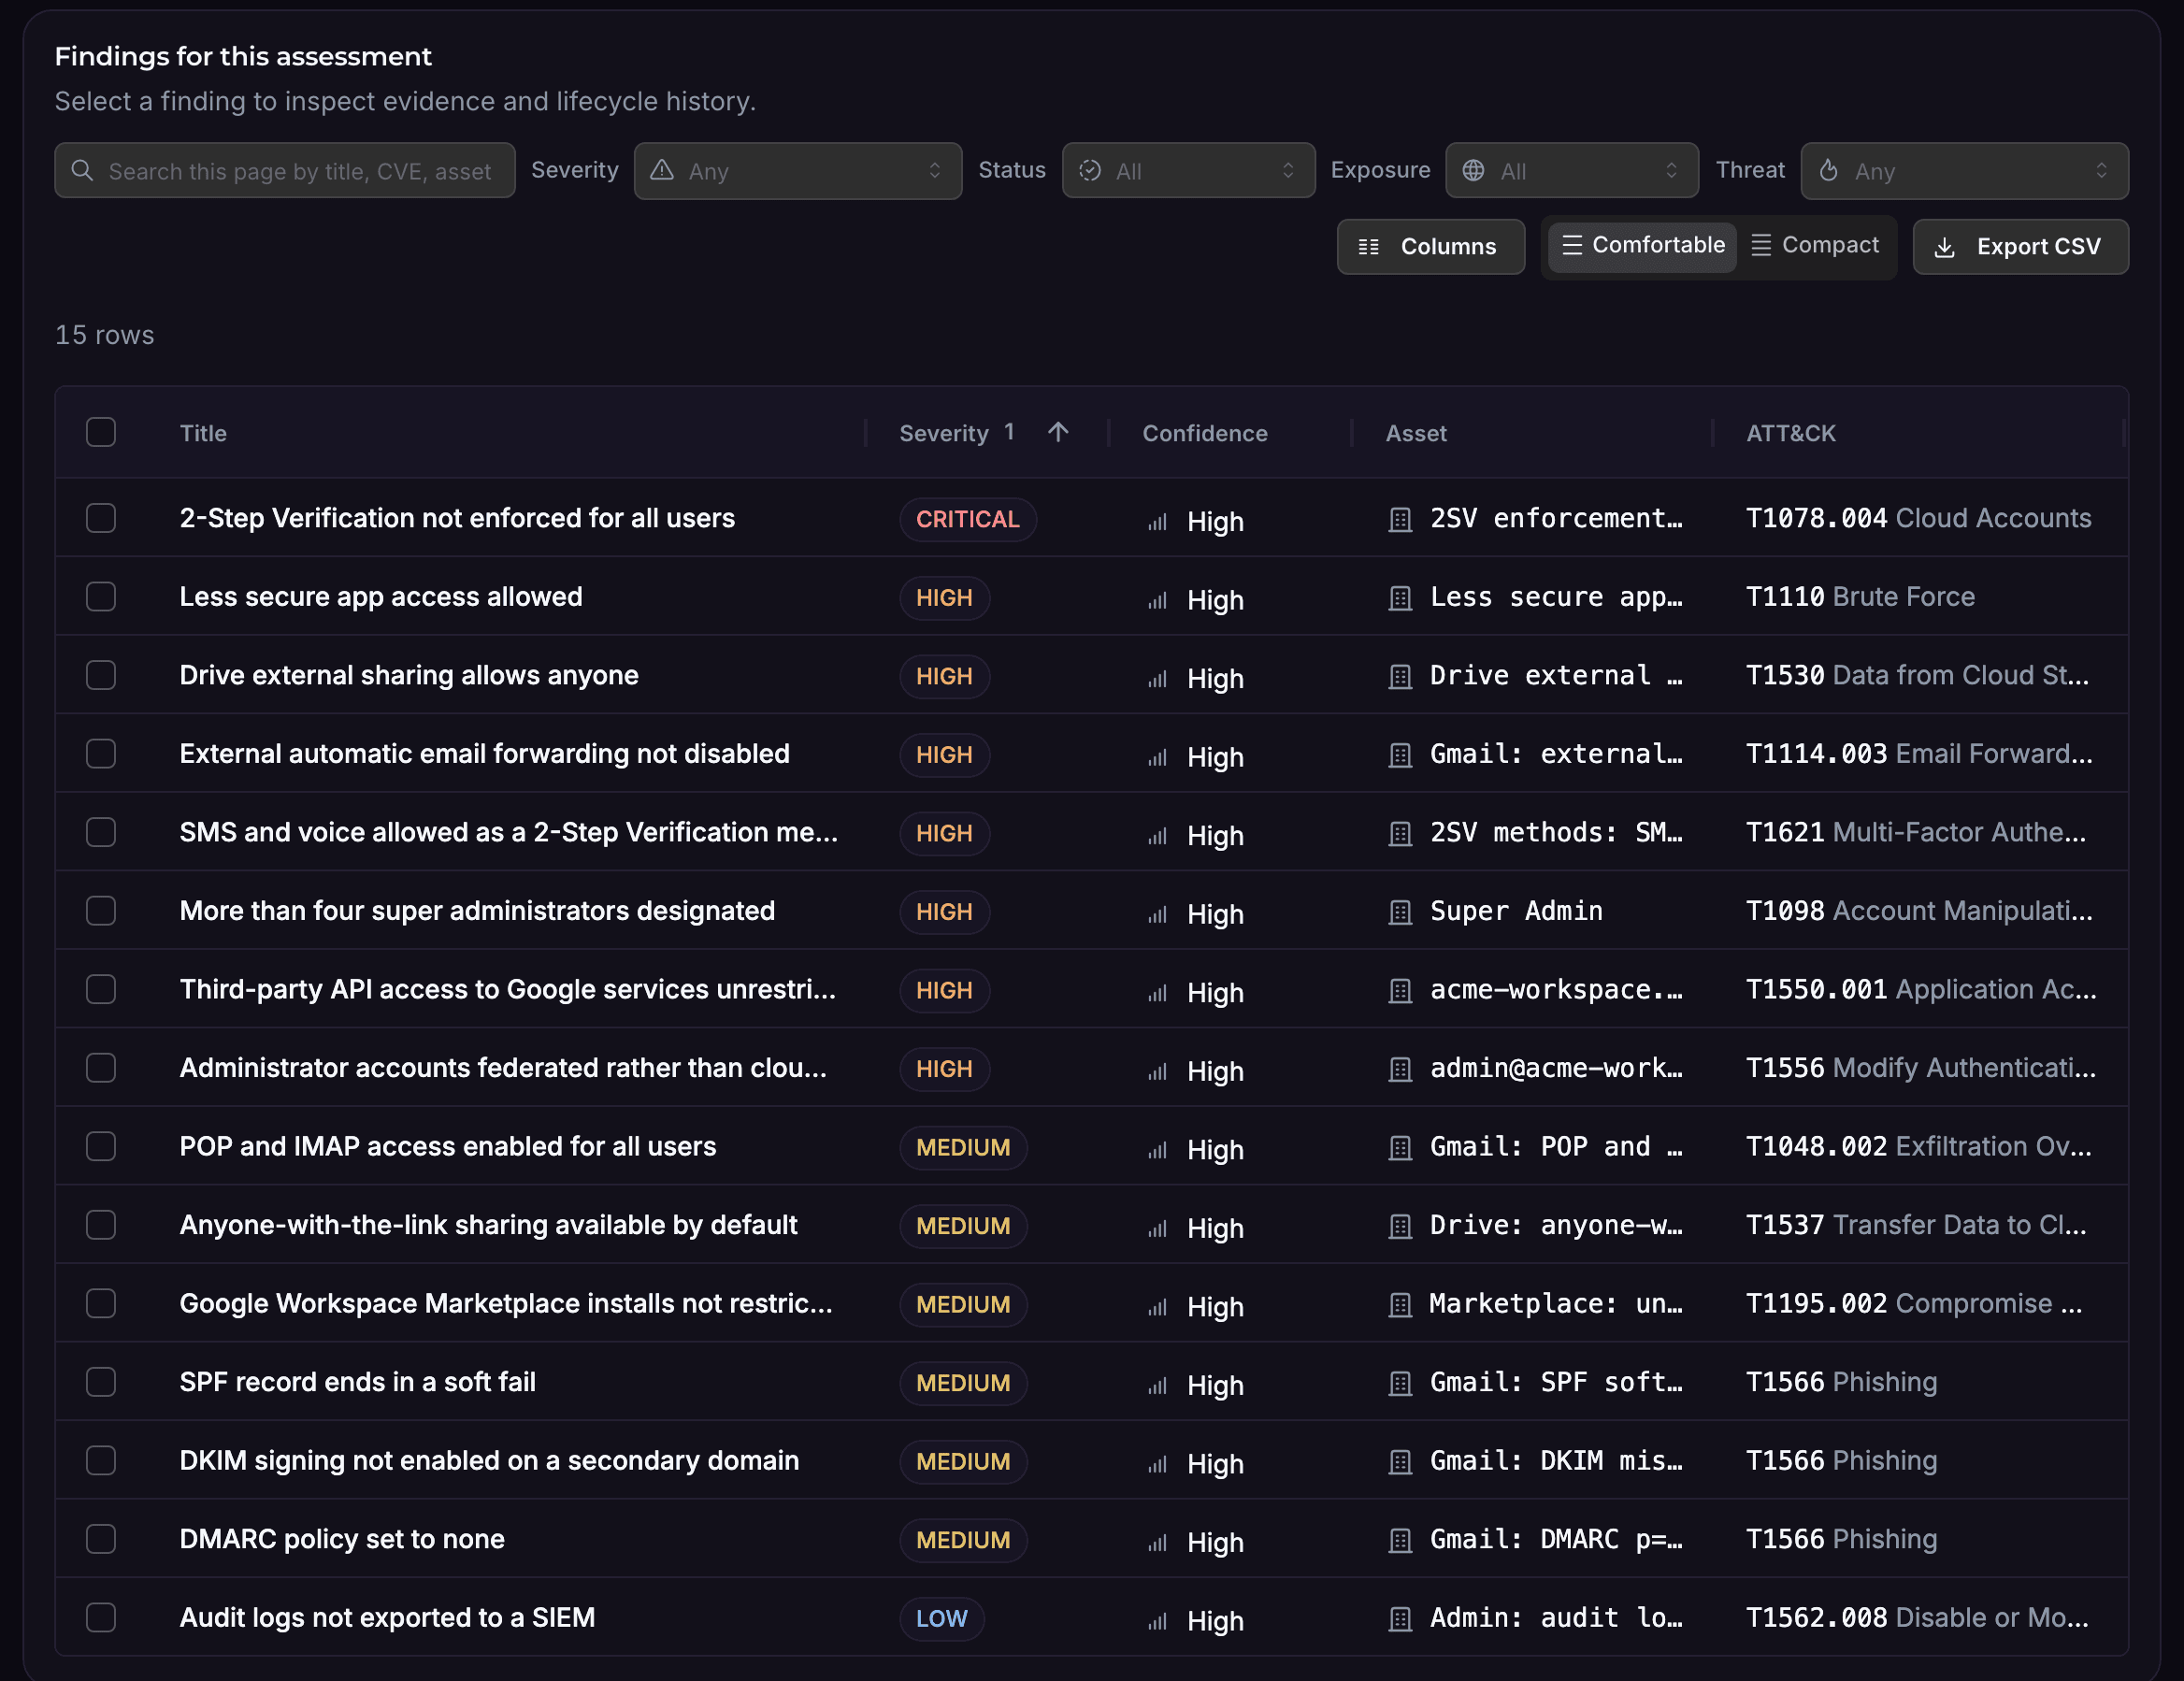Export findings with Export CSV button
Screen dimensions: 2184x1681
pyautogui.click(x=2020, y=247)
